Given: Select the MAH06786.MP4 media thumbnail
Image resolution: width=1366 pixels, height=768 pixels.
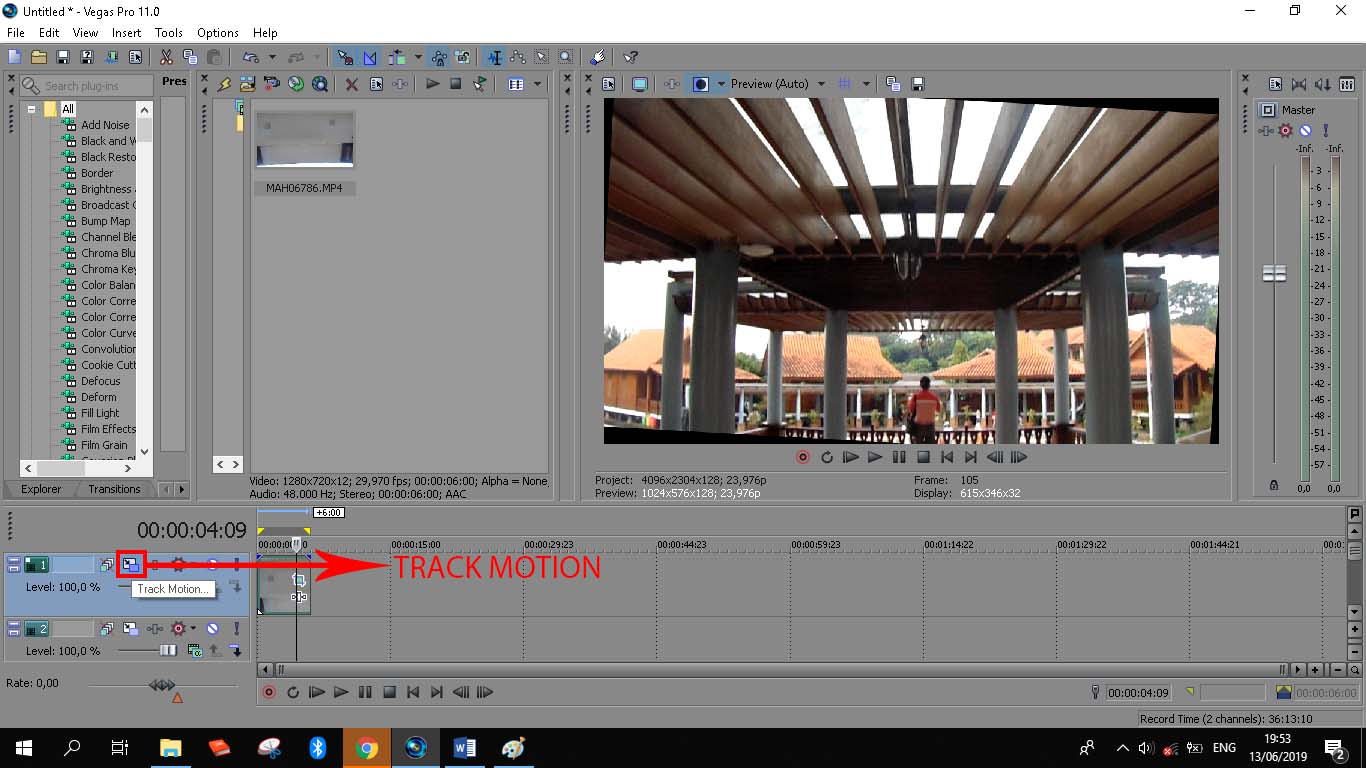Looking at the screenshot, I should (304, 140).
